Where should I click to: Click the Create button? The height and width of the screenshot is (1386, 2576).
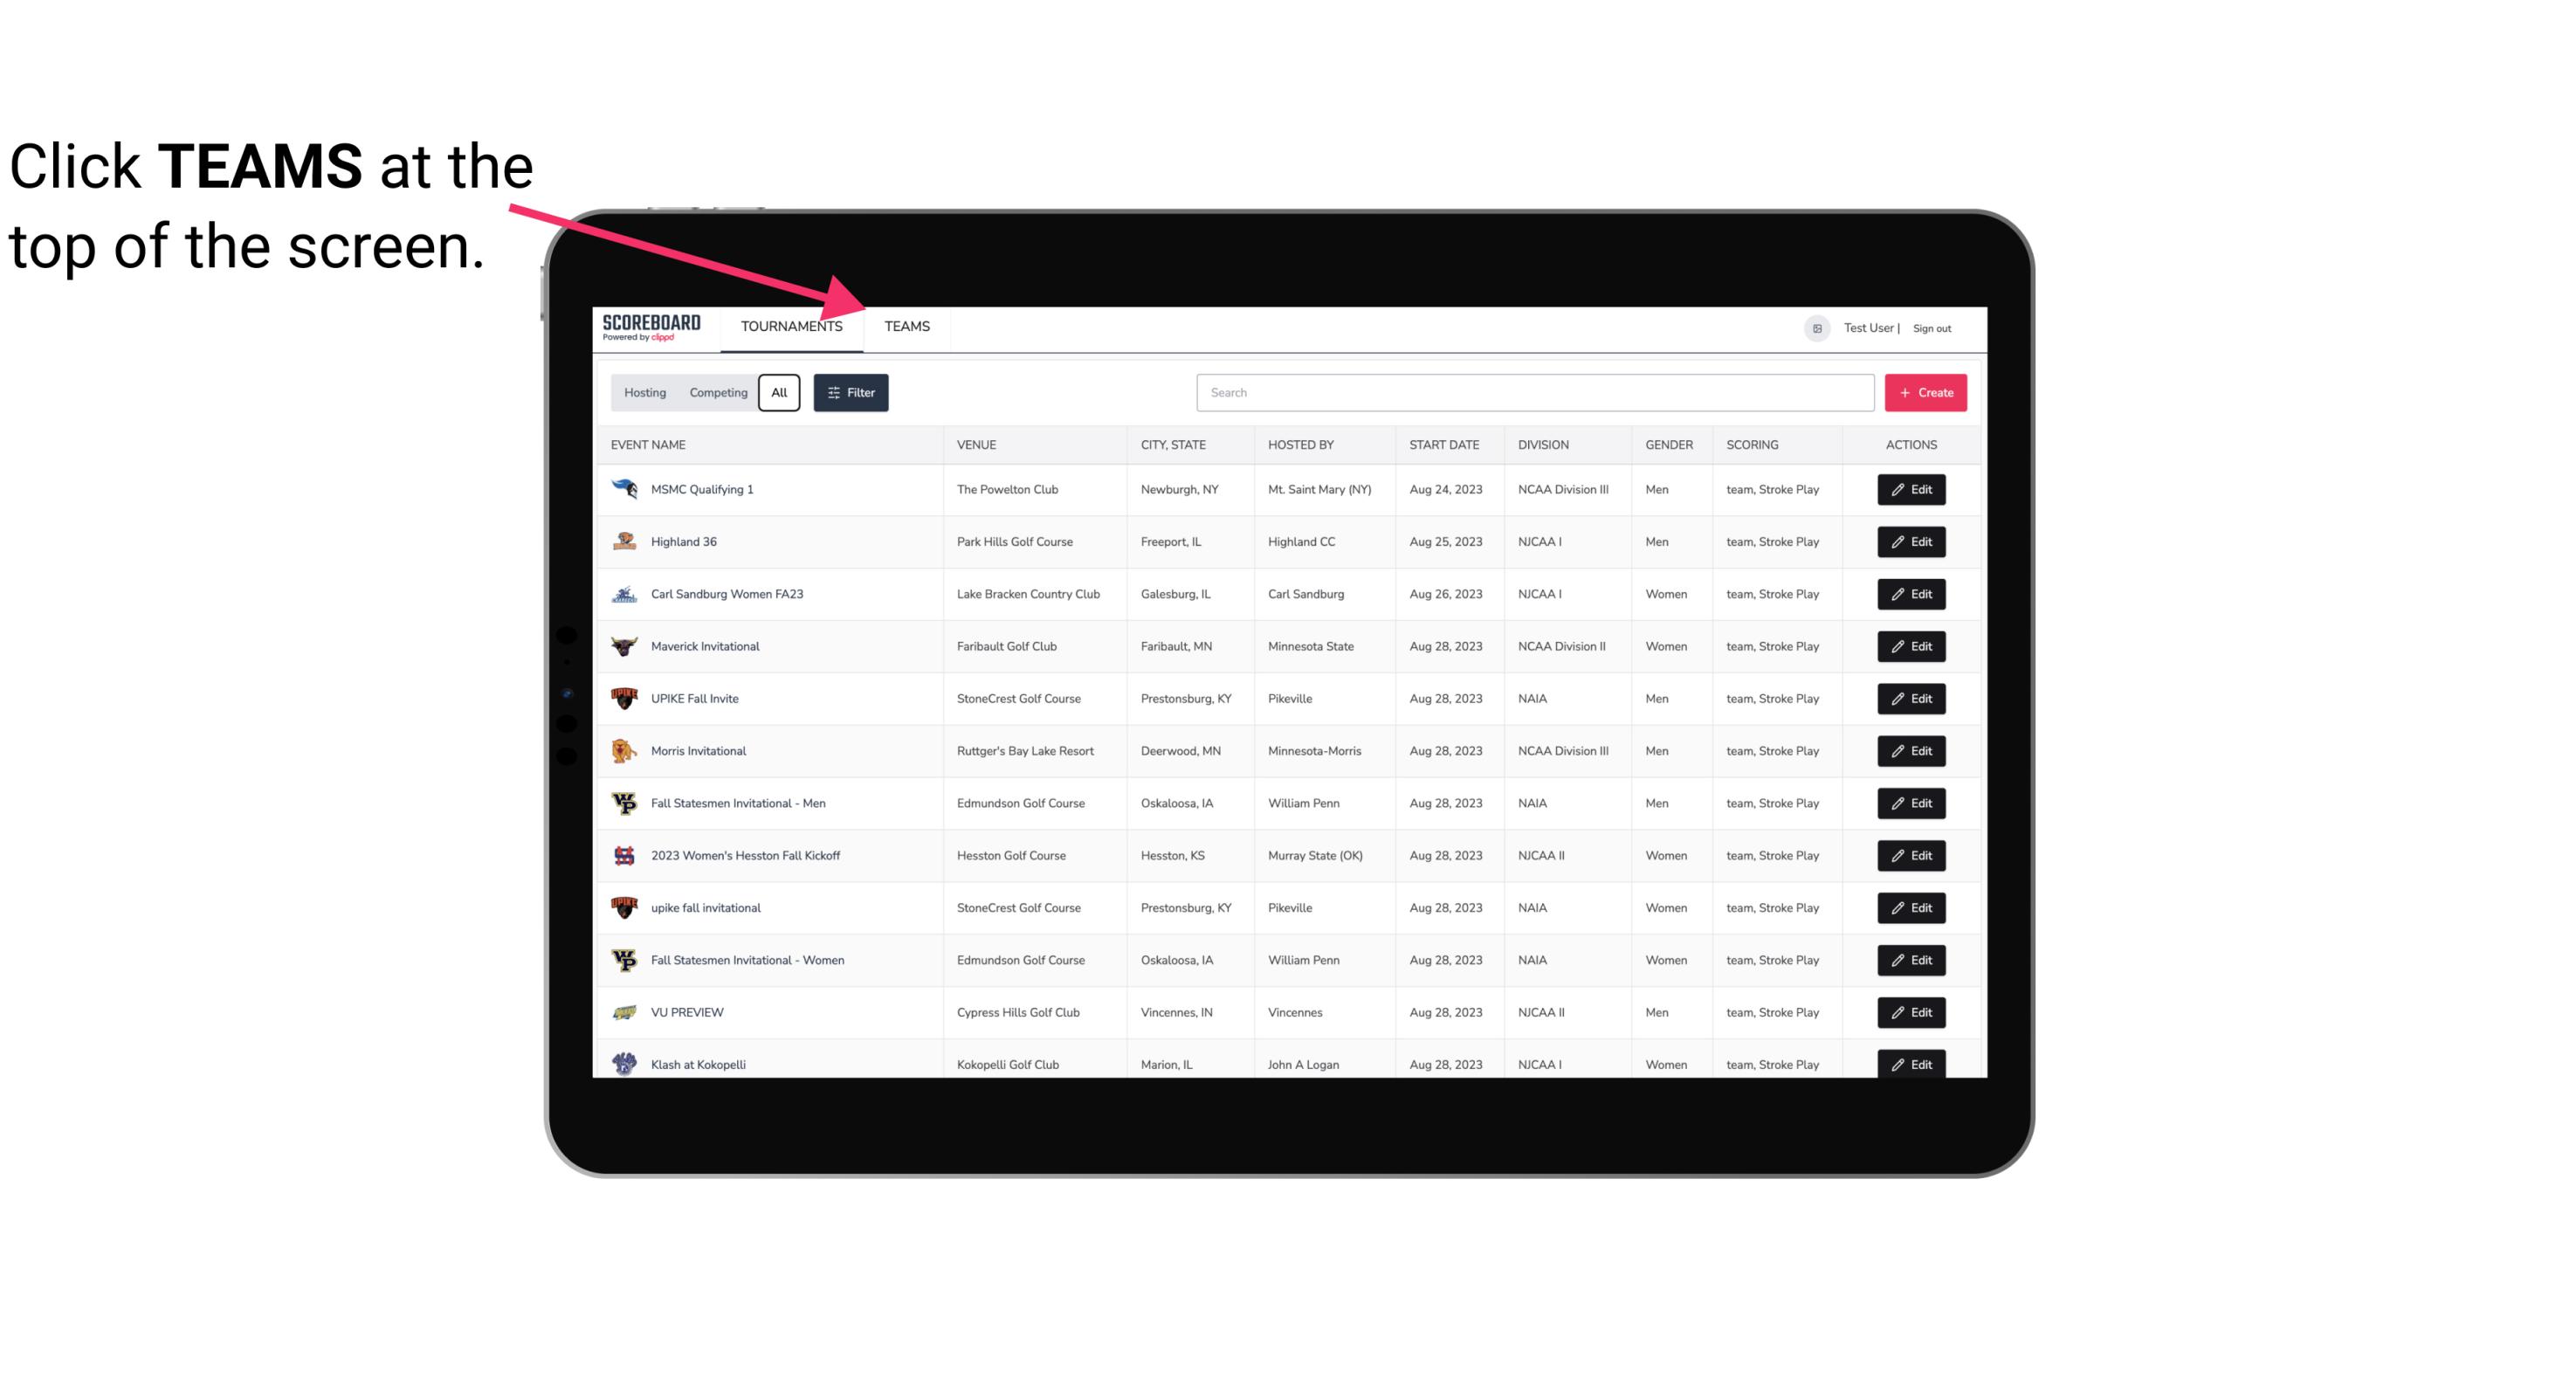click(x=1926, y=391)
